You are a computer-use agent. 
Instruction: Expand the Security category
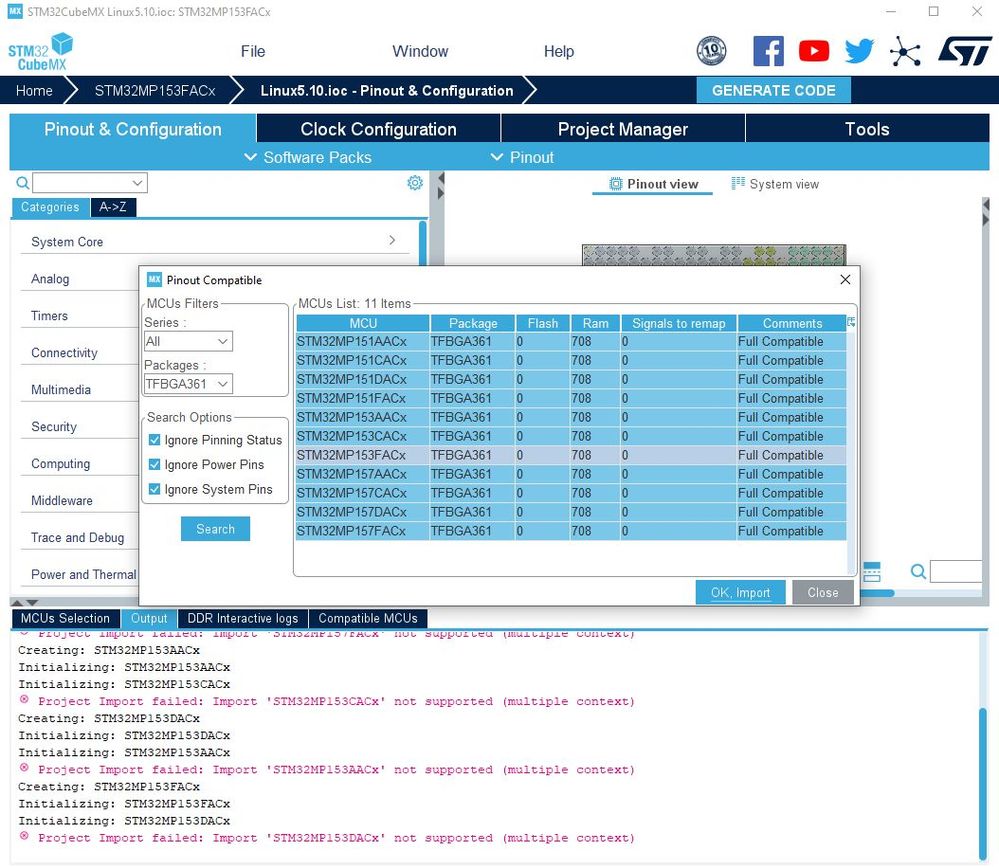(x=79, y=427)
